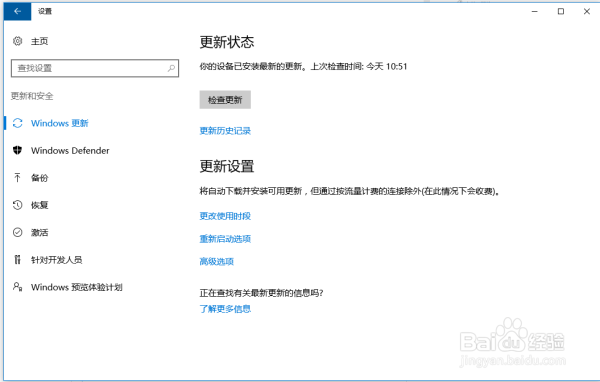
Task: Open the 更新历史记录 link
Action: tap(225, 131)
